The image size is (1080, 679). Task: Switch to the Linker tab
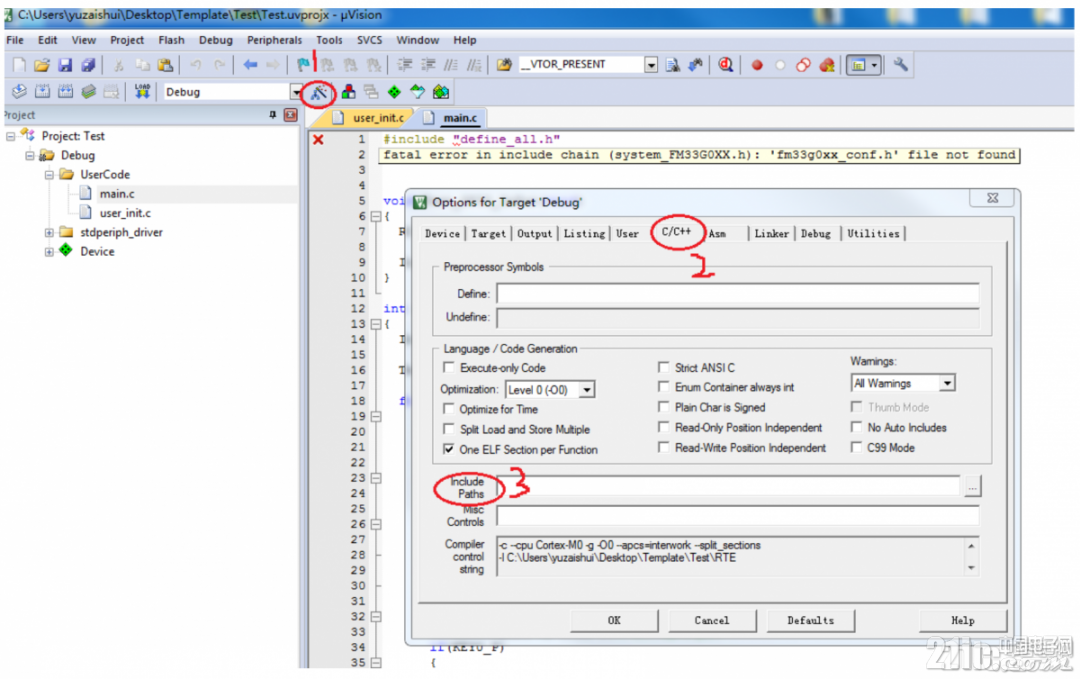(x=771, y=234)
